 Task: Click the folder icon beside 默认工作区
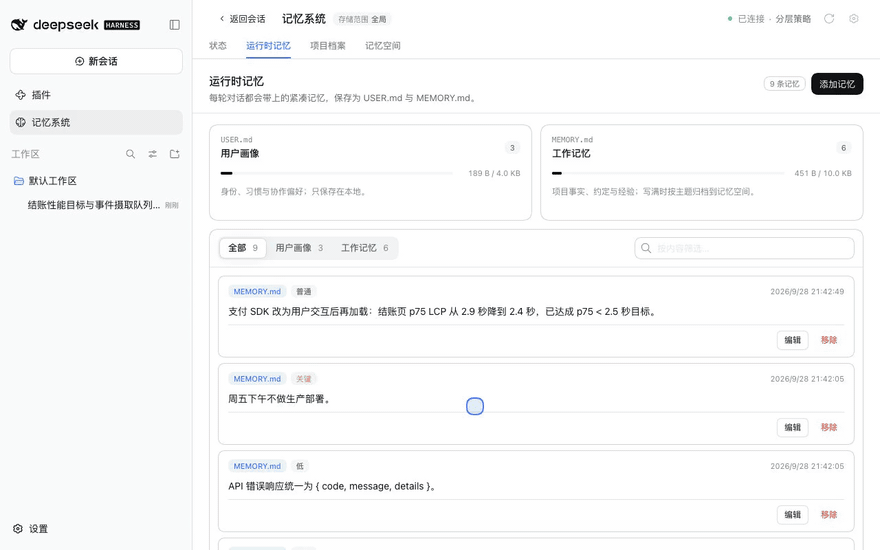coord(19,181)
